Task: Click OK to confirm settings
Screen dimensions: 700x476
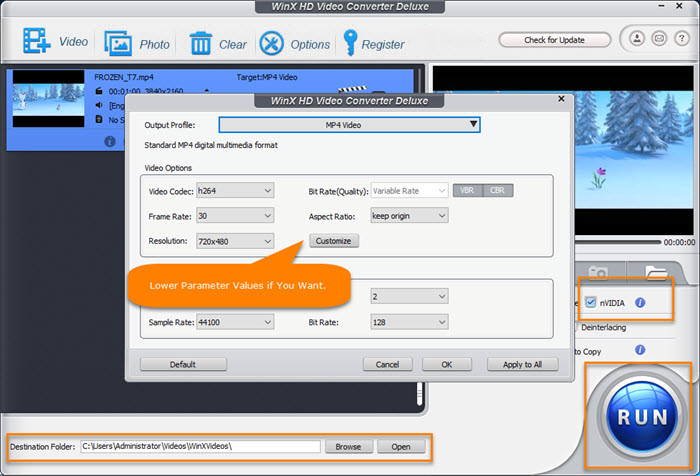Action: 447,364
